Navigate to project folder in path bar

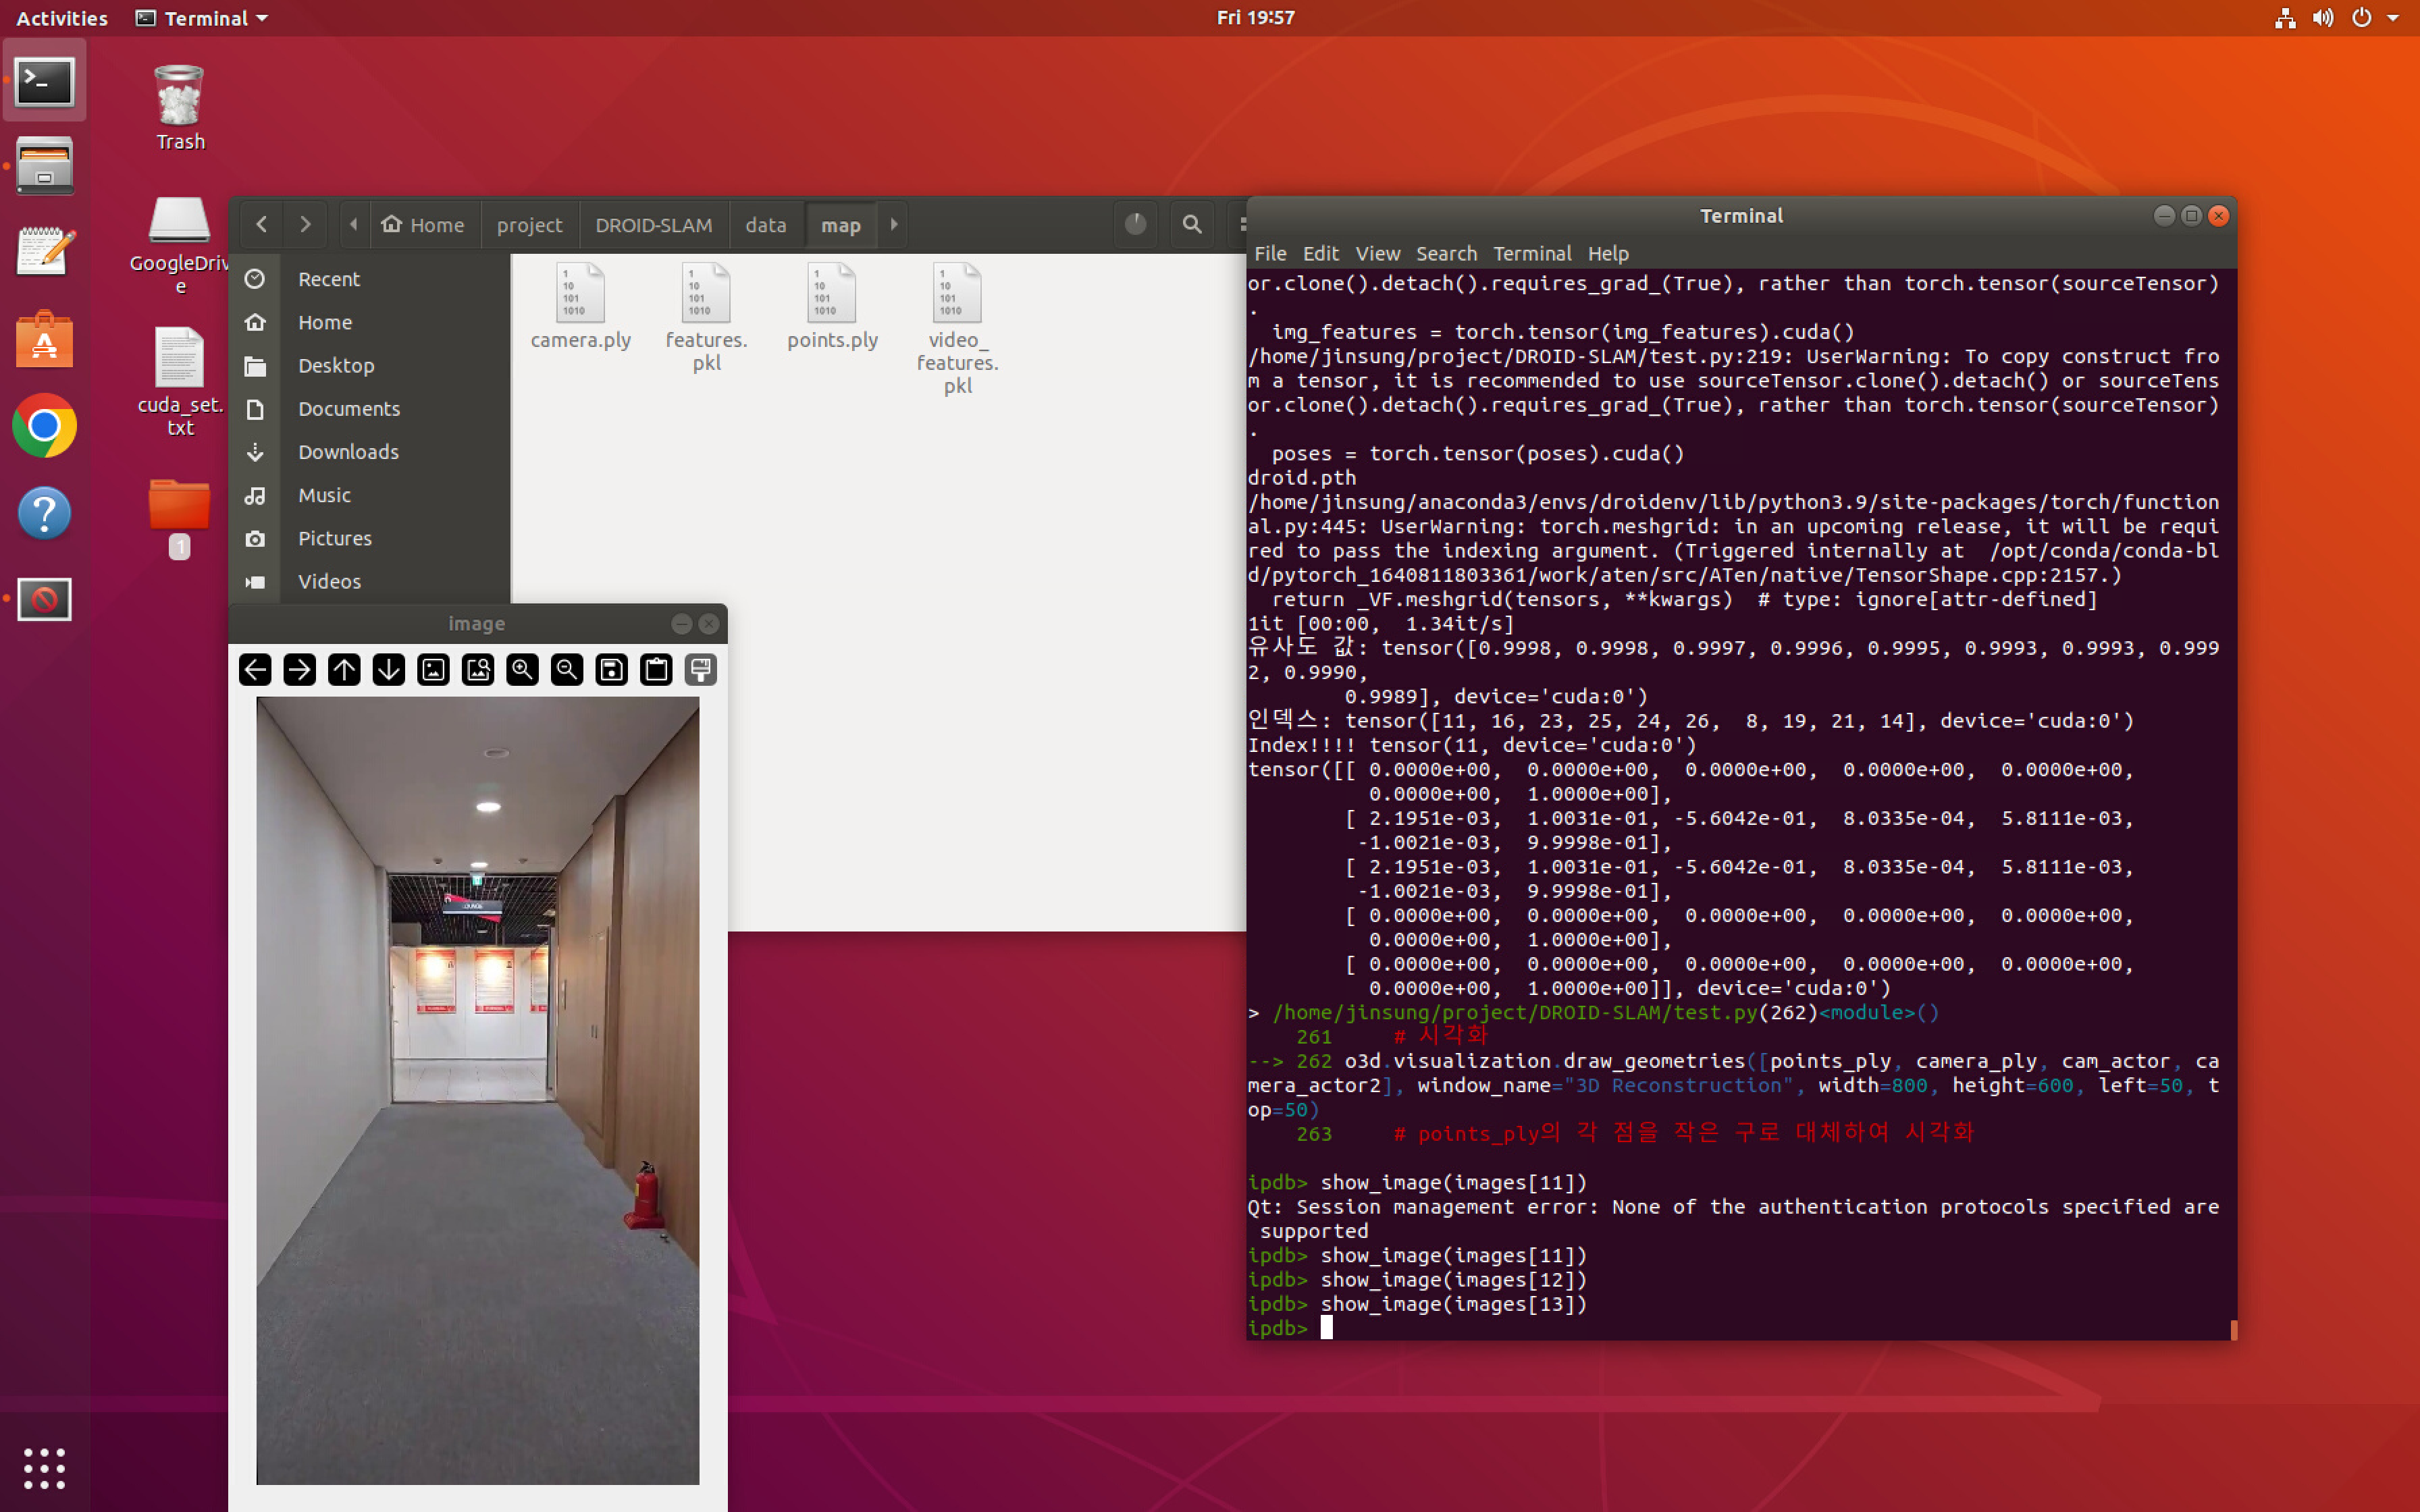(530, 225)
